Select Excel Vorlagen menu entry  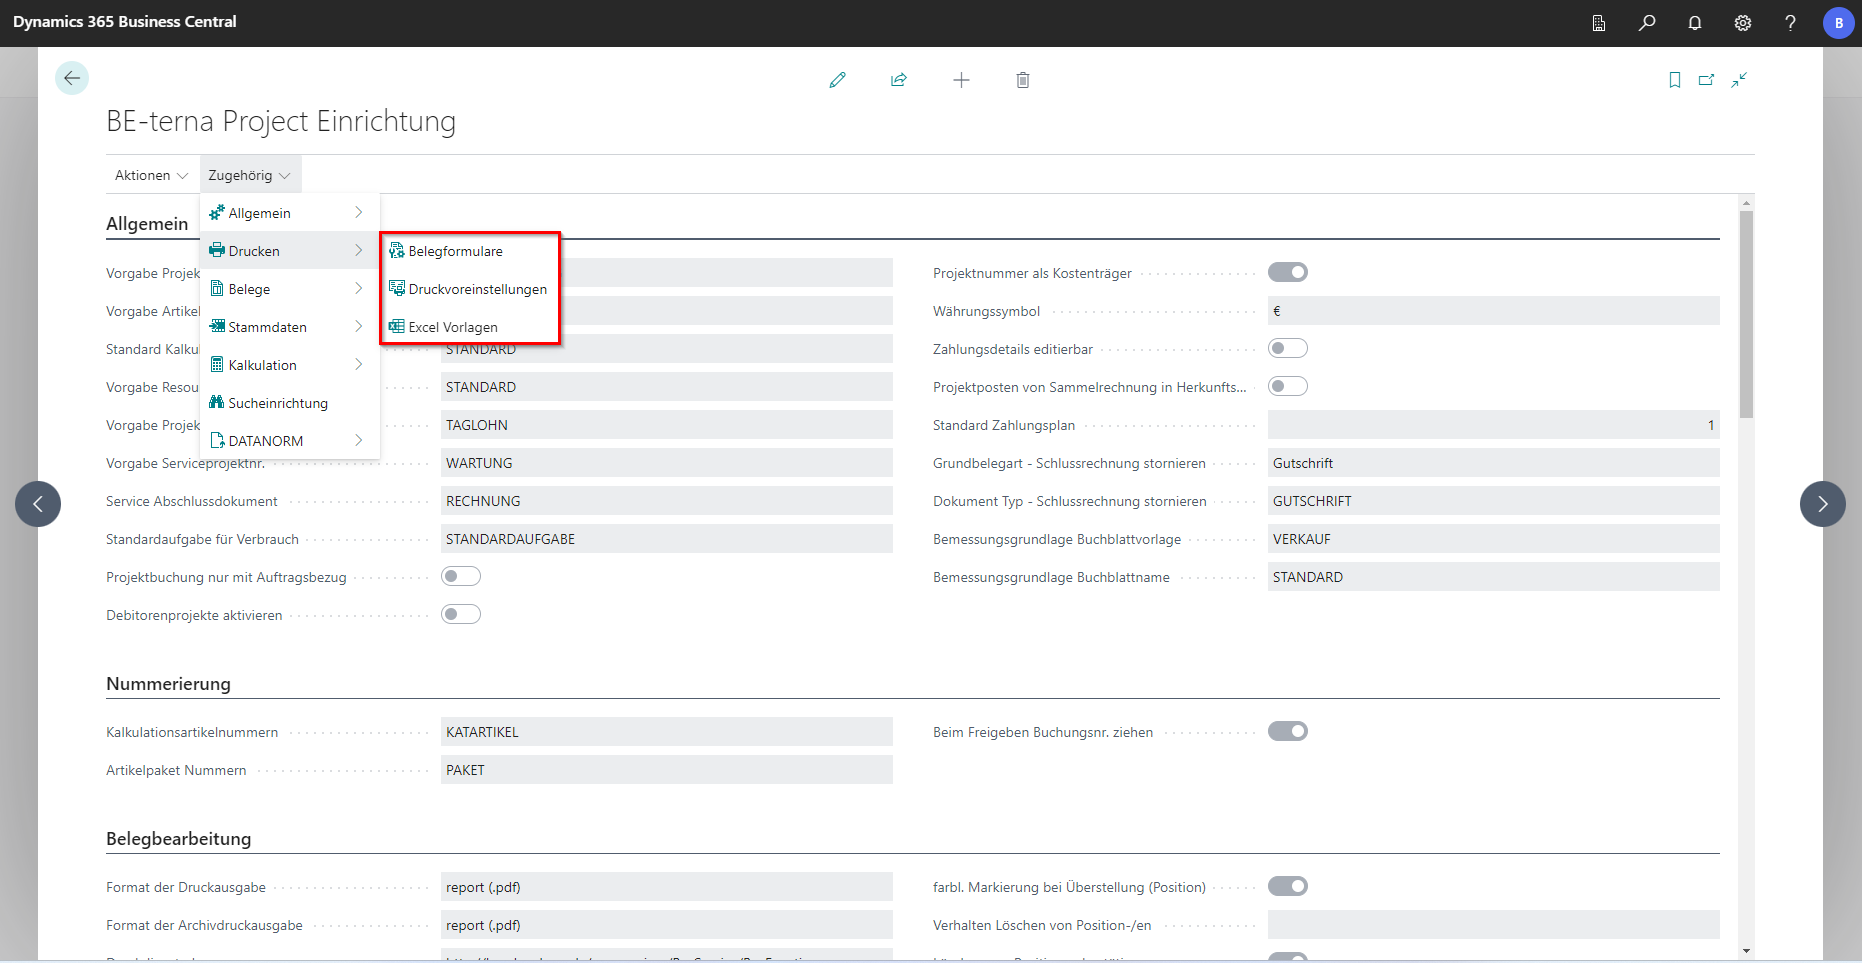(x=452, y=327)
